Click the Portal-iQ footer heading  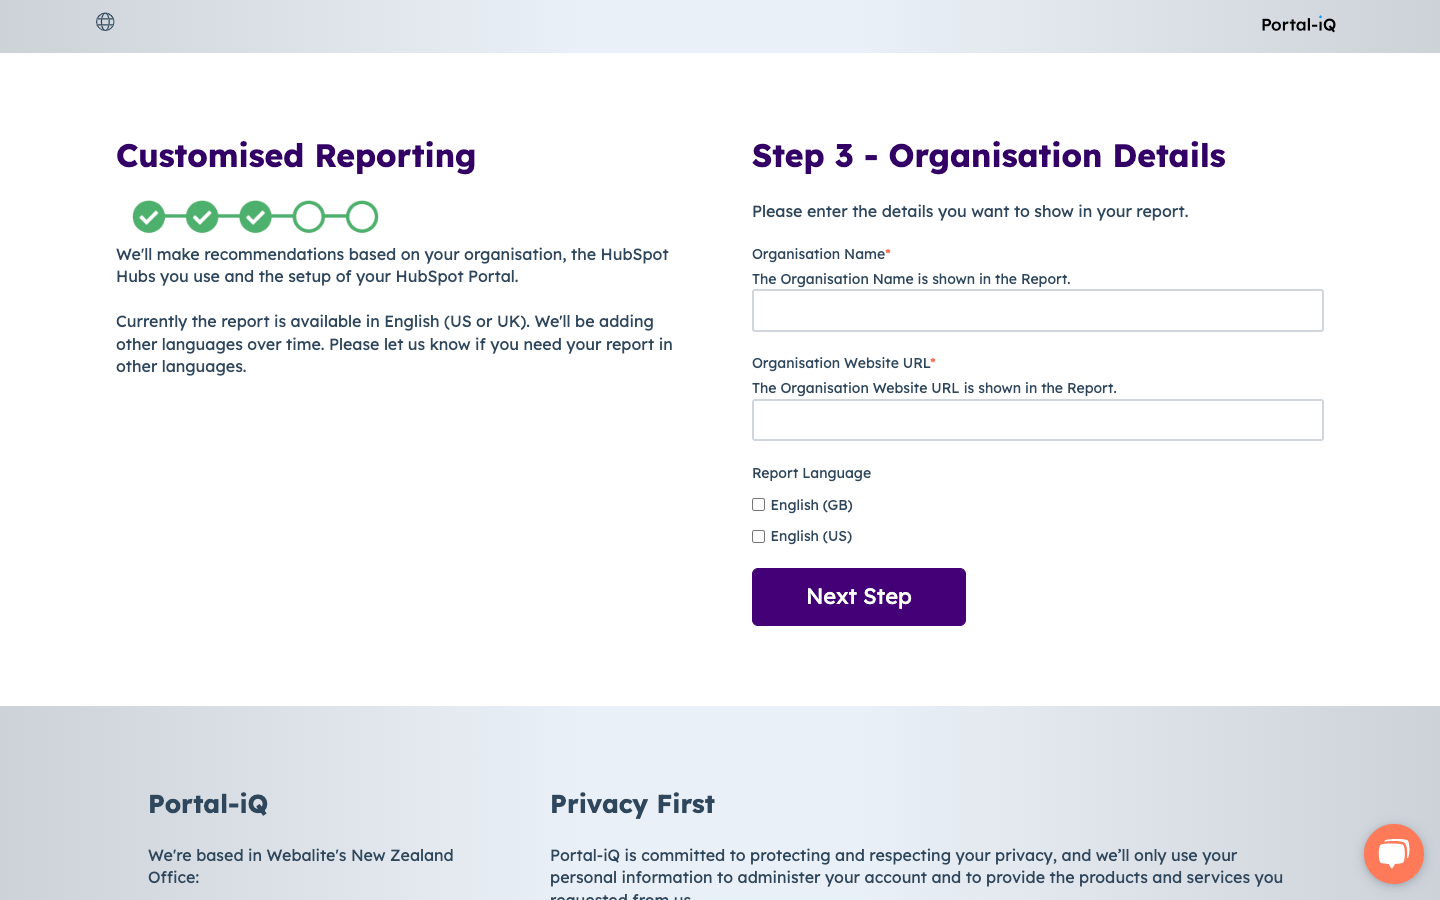point(207,803)
